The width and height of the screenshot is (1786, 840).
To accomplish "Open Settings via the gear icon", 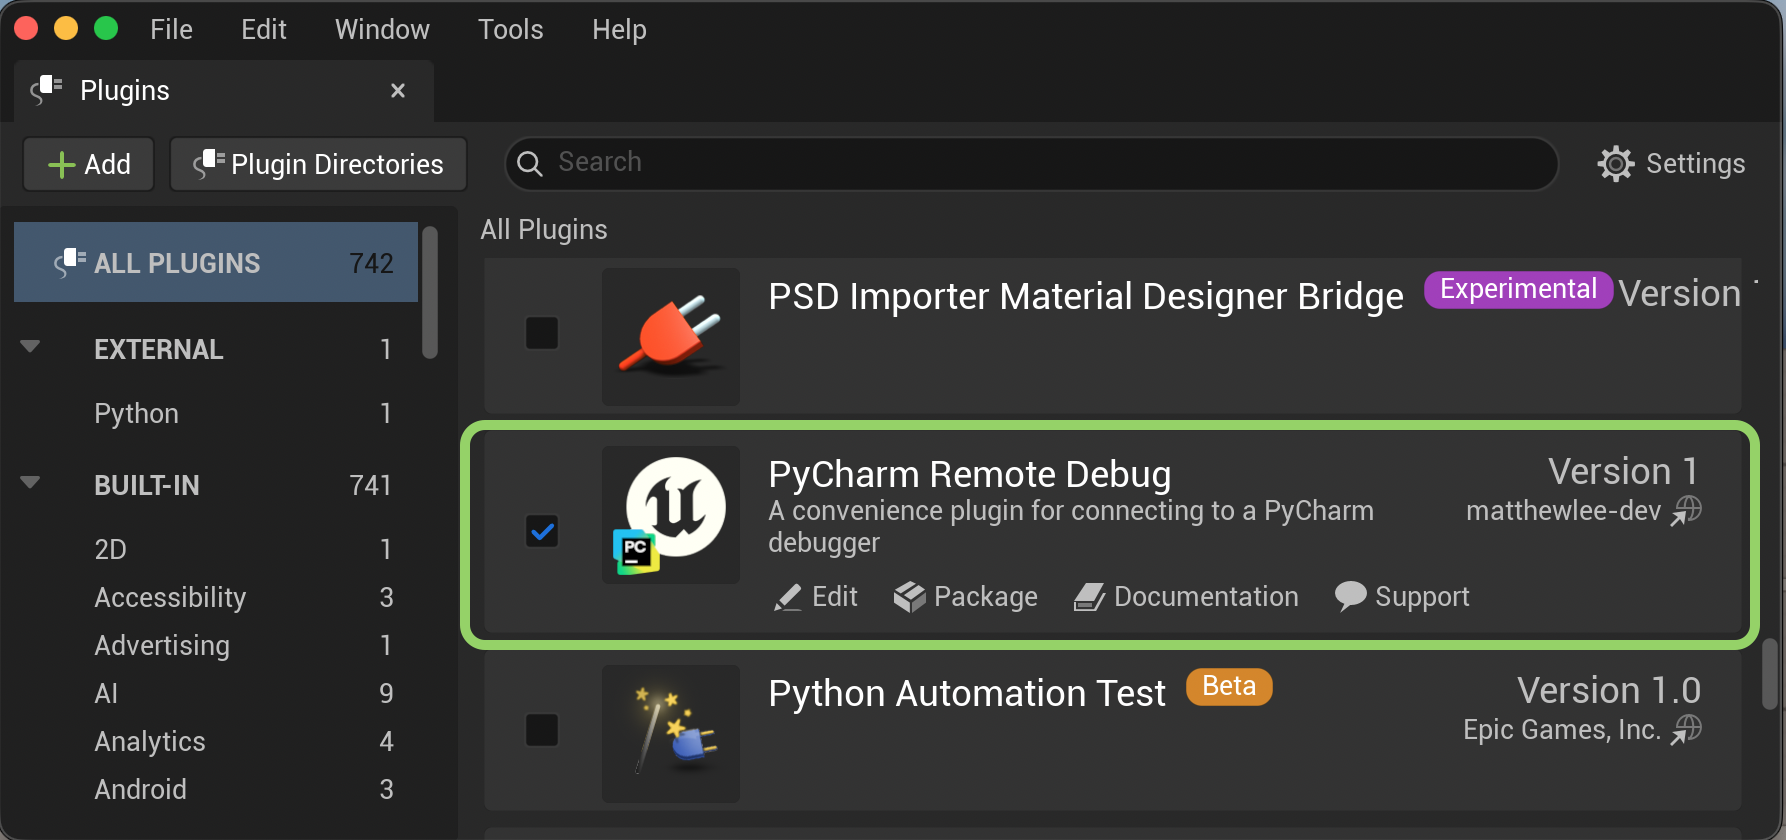I will (x=1616, y=163).
